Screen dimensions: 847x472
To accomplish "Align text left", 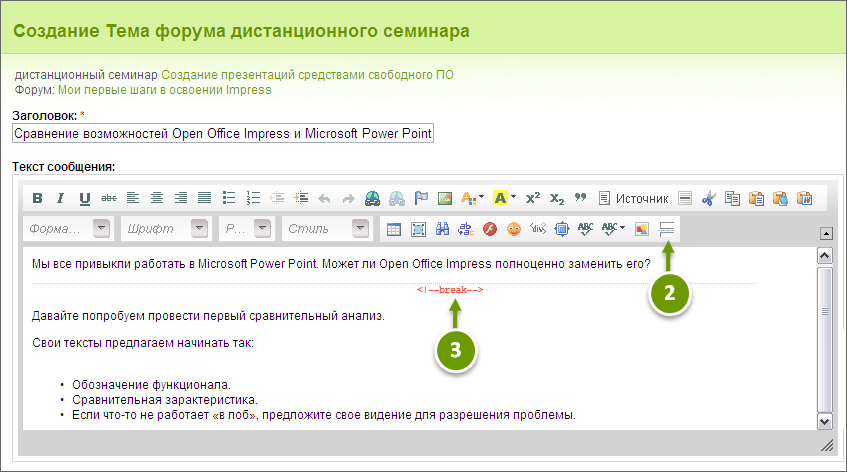I will coord(133,198).
